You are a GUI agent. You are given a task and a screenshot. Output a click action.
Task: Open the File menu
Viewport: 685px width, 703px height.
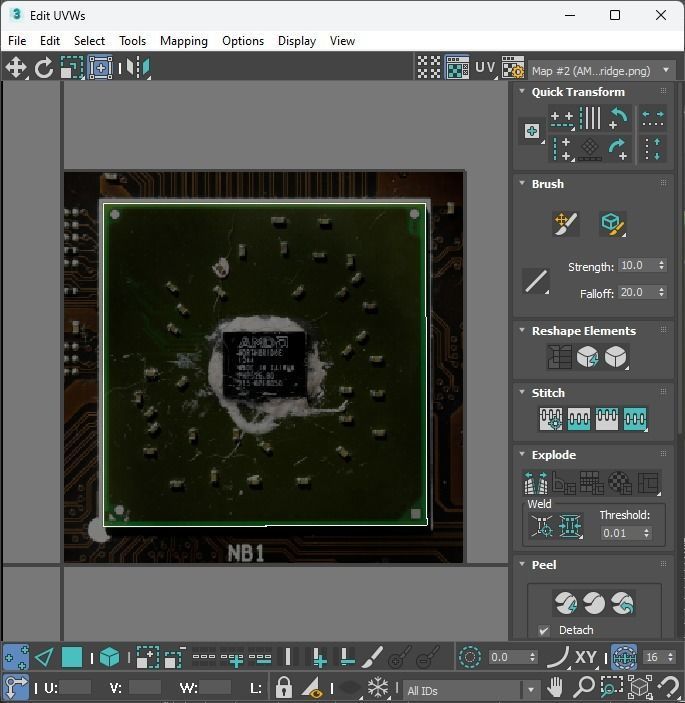click(17, 41)
